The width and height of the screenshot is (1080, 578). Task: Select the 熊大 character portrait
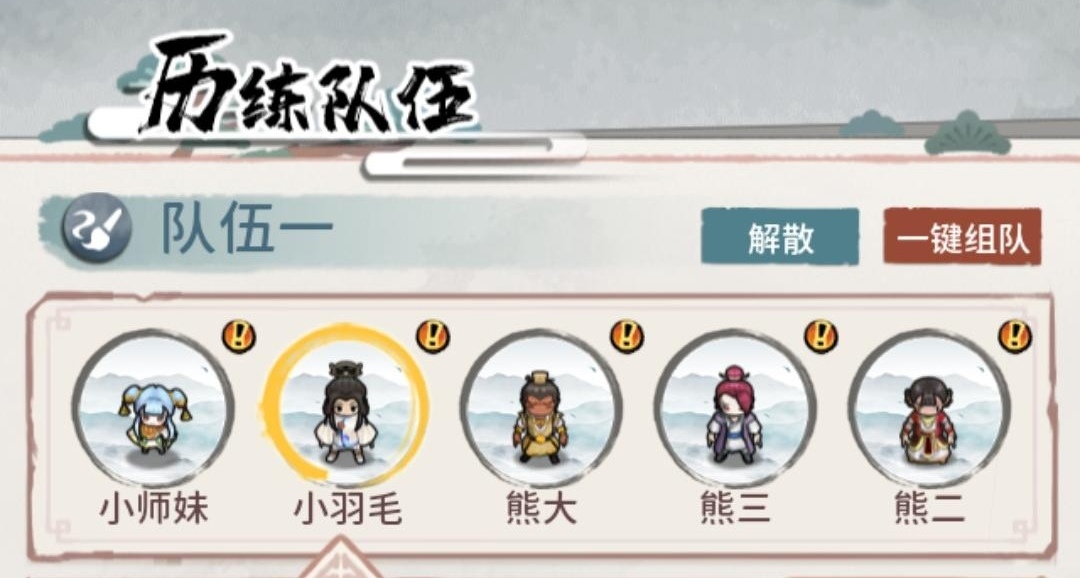(x=541, y=409)
